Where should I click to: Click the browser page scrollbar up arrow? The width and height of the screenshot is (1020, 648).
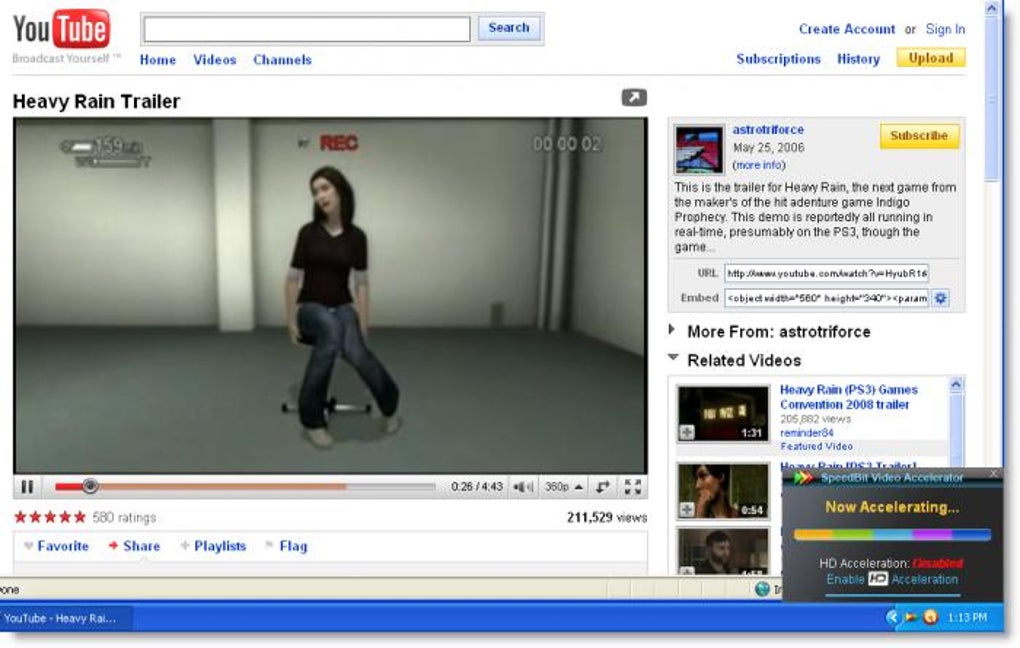pos(991,8)
